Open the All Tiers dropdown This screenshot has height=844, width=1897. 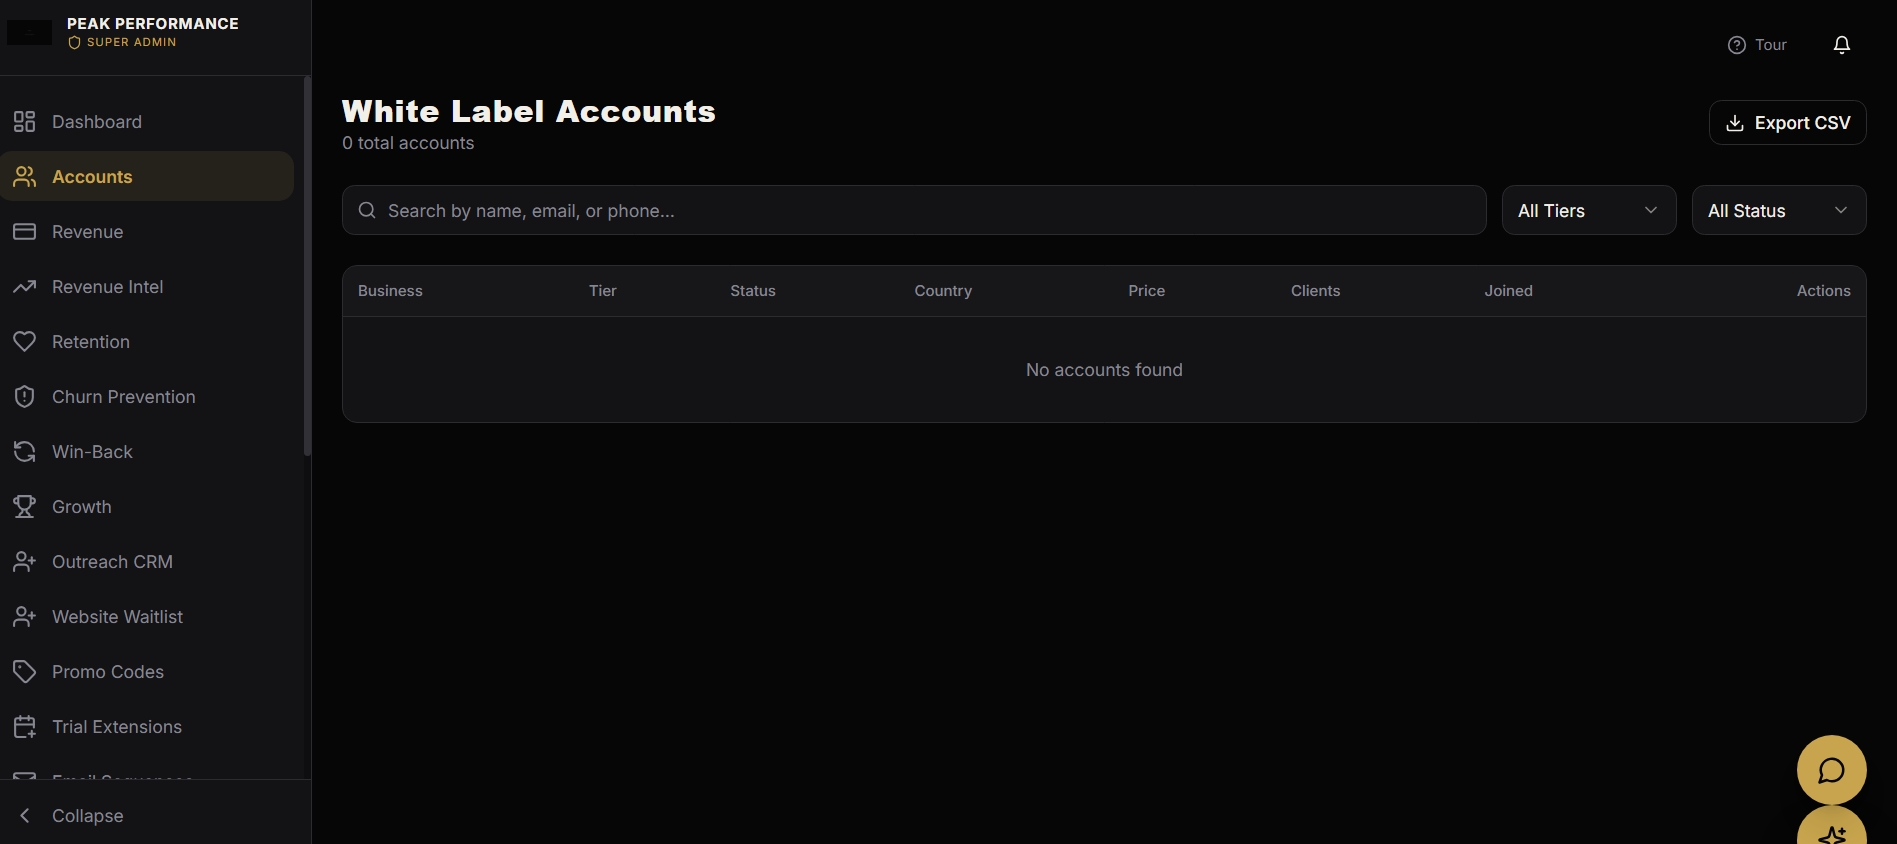coord(1589,210)
